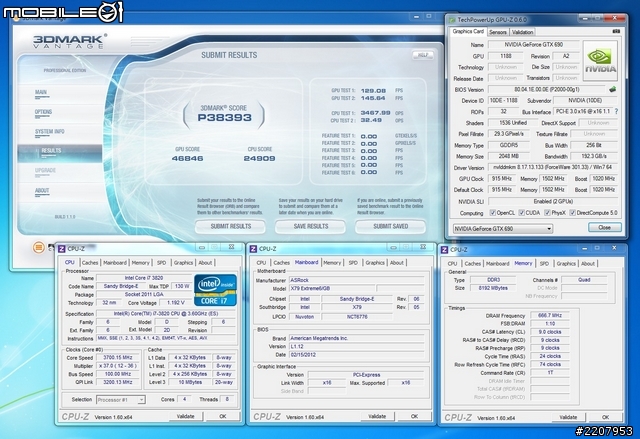The image size is (640, 439).
Task: Click Validate in the Memory CPU-Z window
Action: click(x=568, y=417)
